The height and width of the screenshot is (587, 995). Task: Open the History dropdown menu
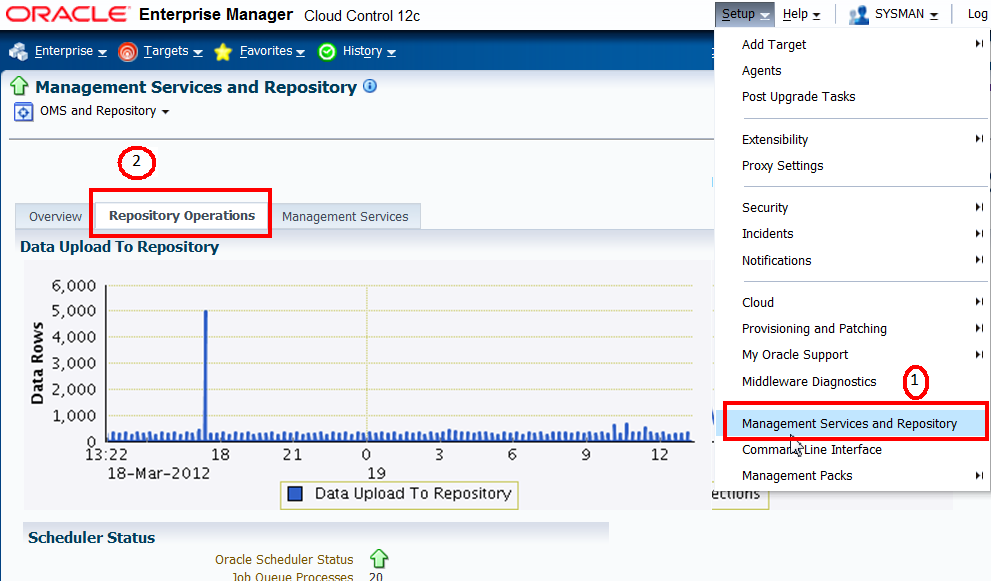click(369, 51)
